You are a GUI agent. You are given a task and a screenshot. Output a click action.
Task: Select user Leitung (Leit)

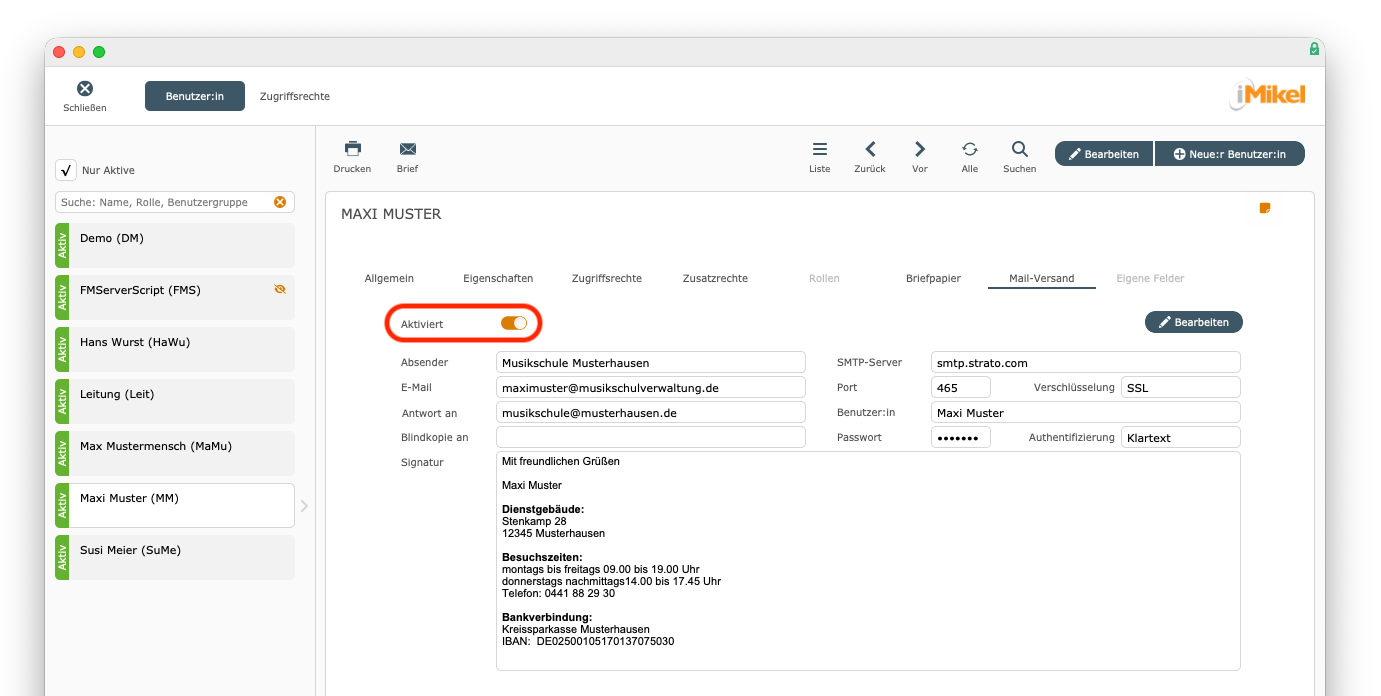tap(175, 401)
